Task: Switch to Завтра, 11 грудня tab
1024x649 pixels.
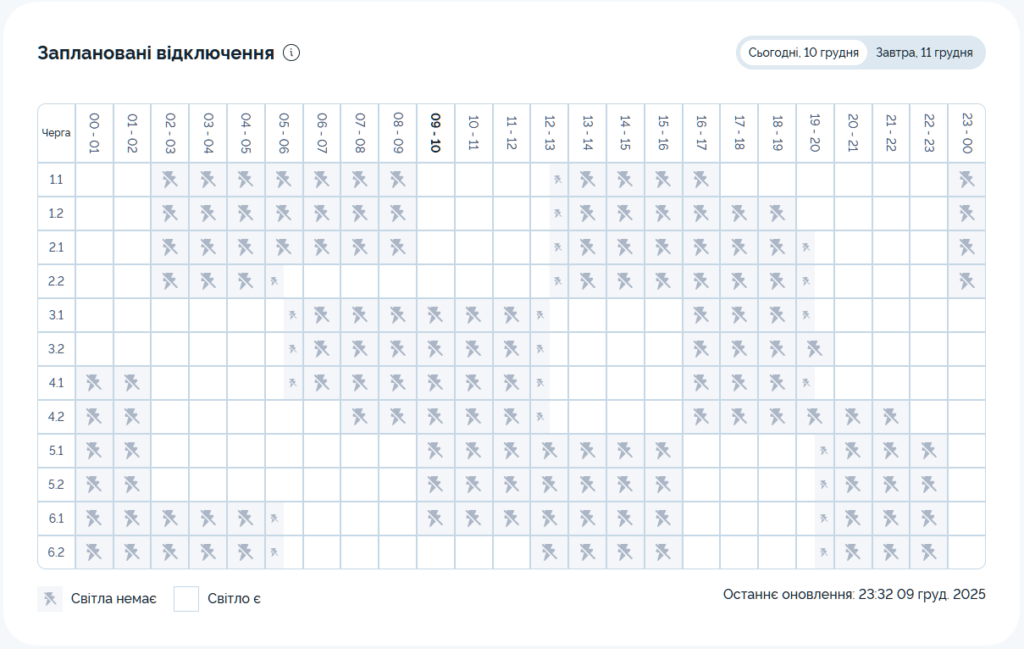Action: point(924,53)
